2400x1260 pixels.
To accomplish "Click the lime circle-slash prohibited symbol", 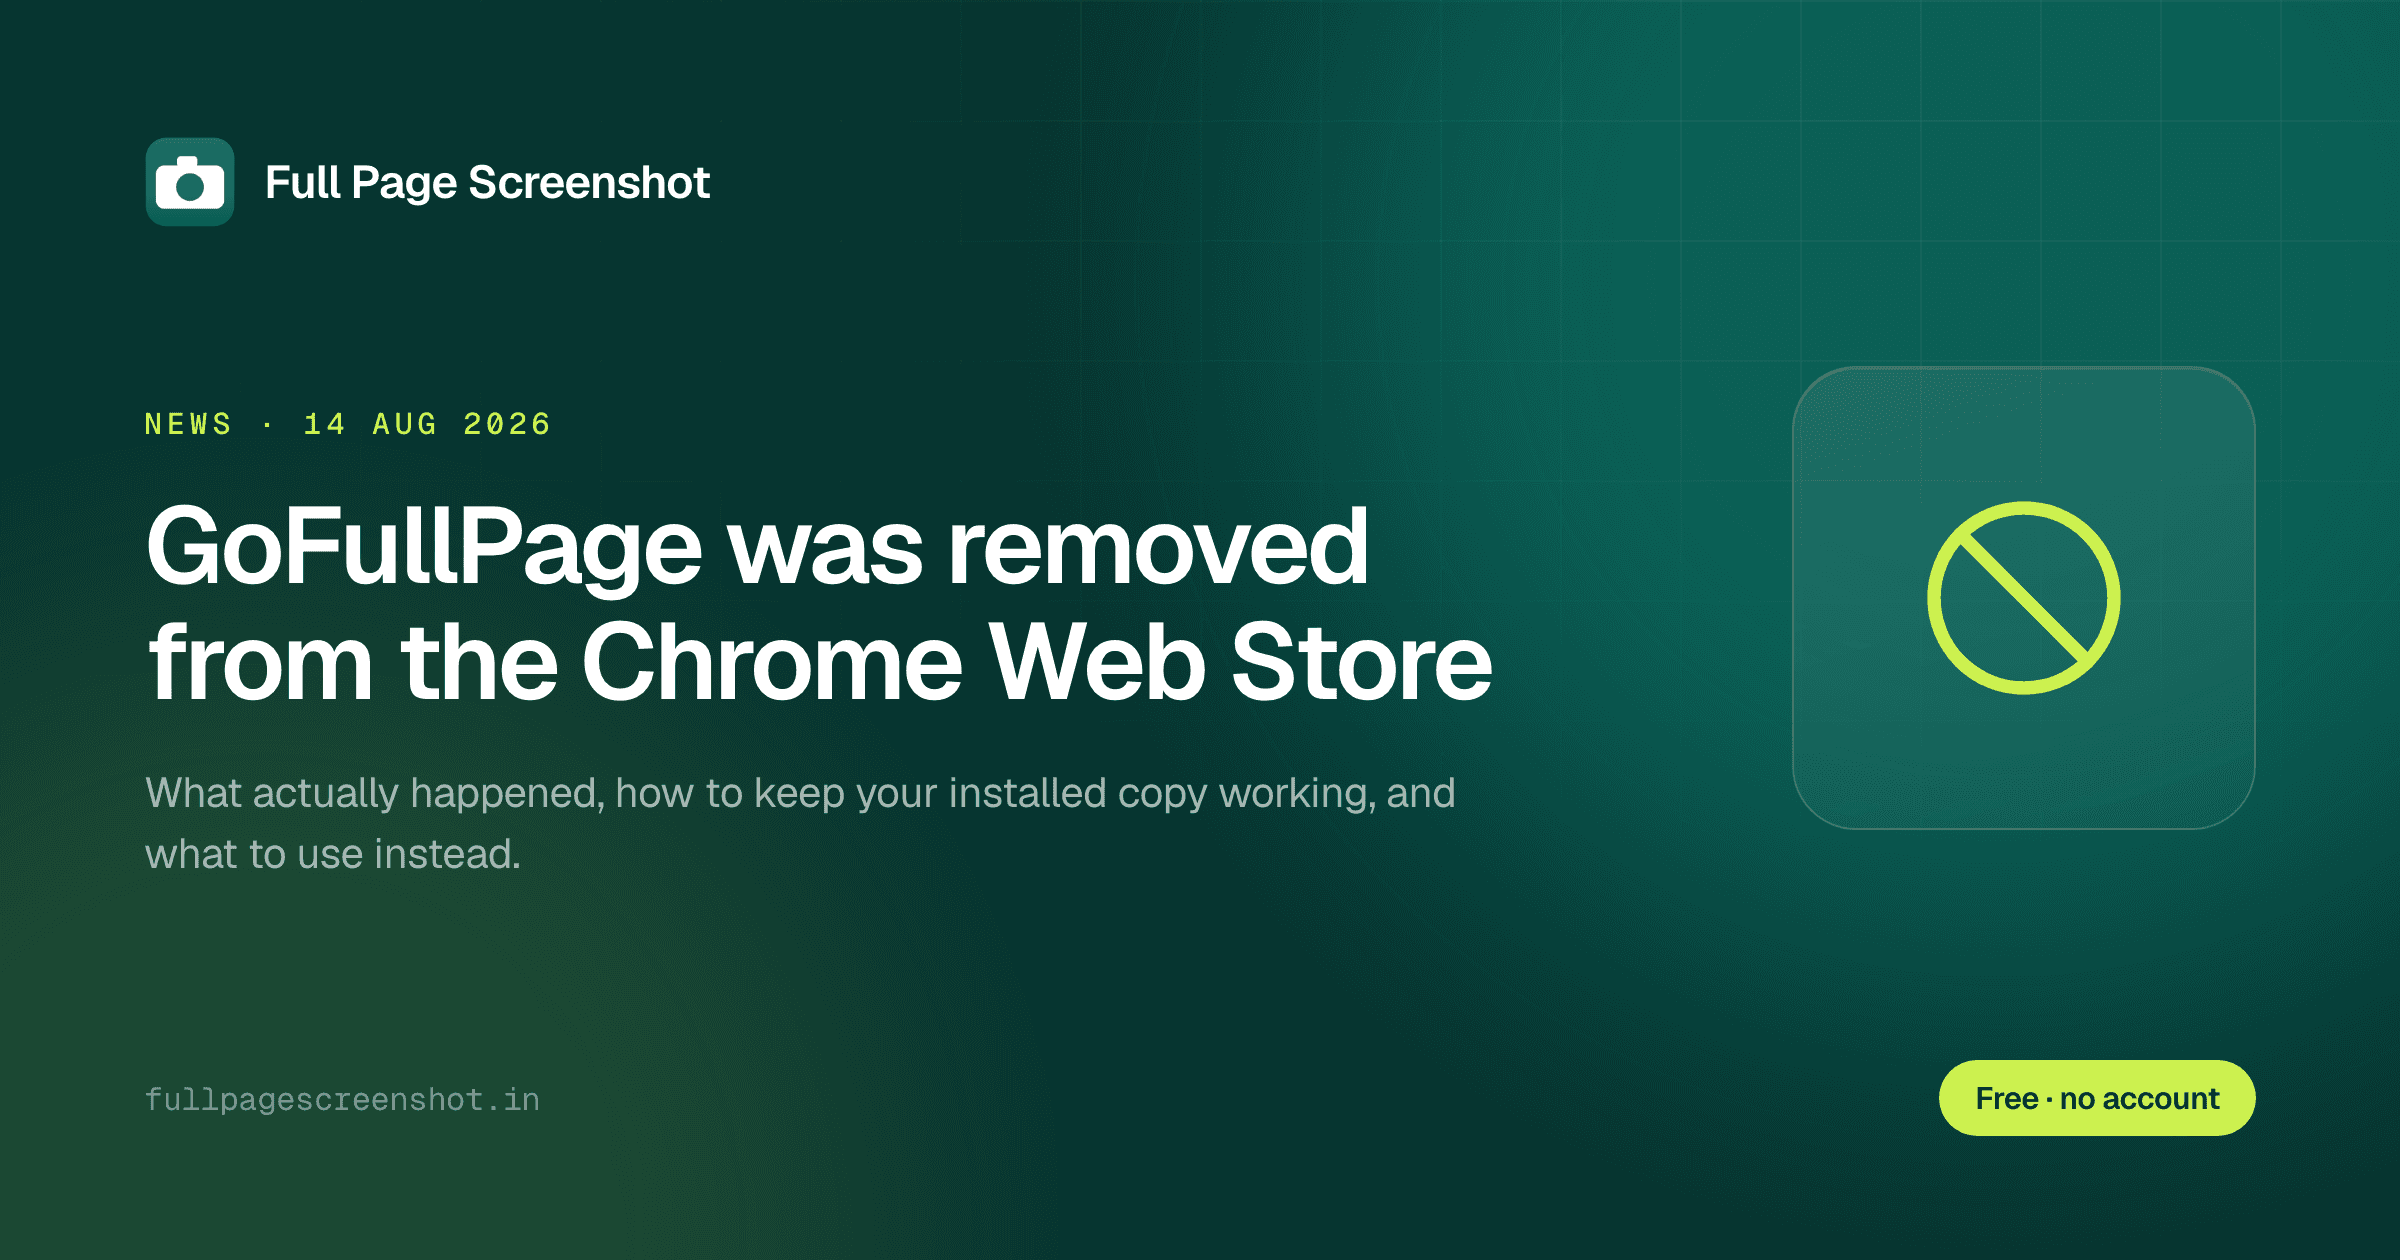I will (x=2024, y=598).
